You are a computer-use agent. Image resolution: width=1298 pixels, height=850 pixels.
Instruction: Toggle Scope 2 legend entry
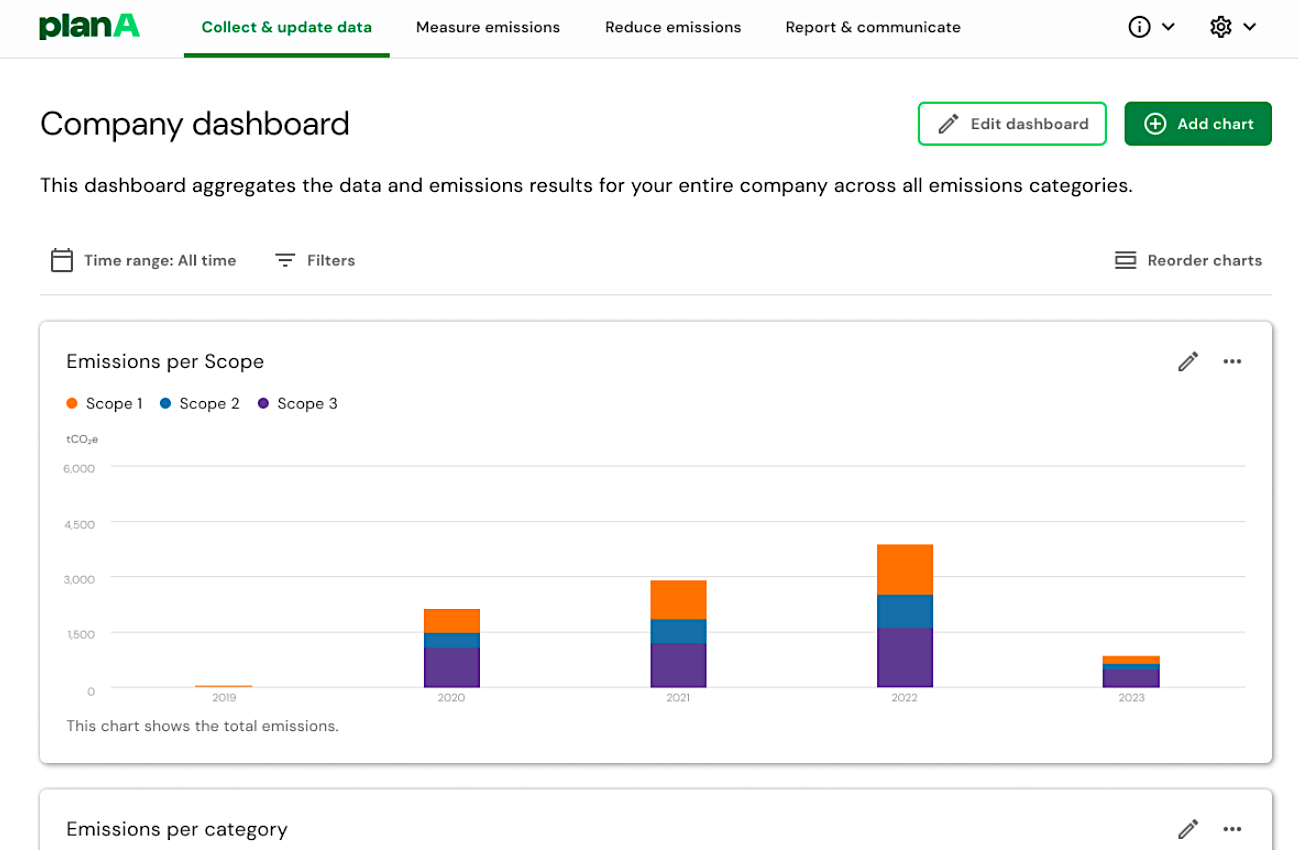[x=200, y=404]
